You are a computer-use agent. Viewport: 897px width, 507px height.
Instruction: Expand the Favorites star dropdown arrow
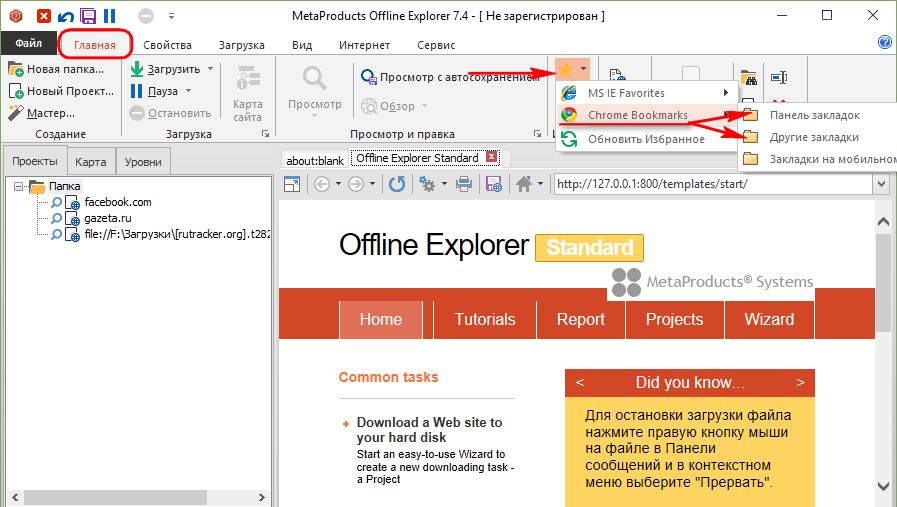click(x=583, y=69)
